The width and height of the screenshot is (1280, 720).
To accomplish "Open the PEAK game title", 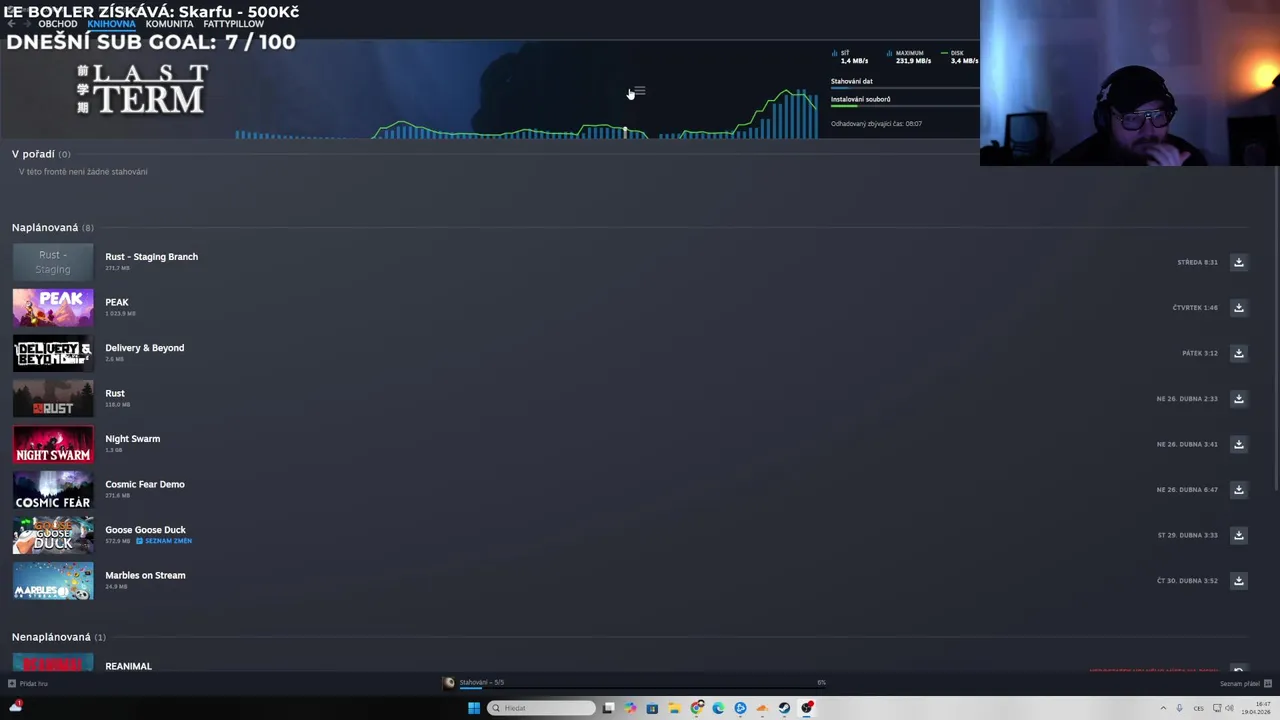I will pyautogui.click(x=117, y=302).
